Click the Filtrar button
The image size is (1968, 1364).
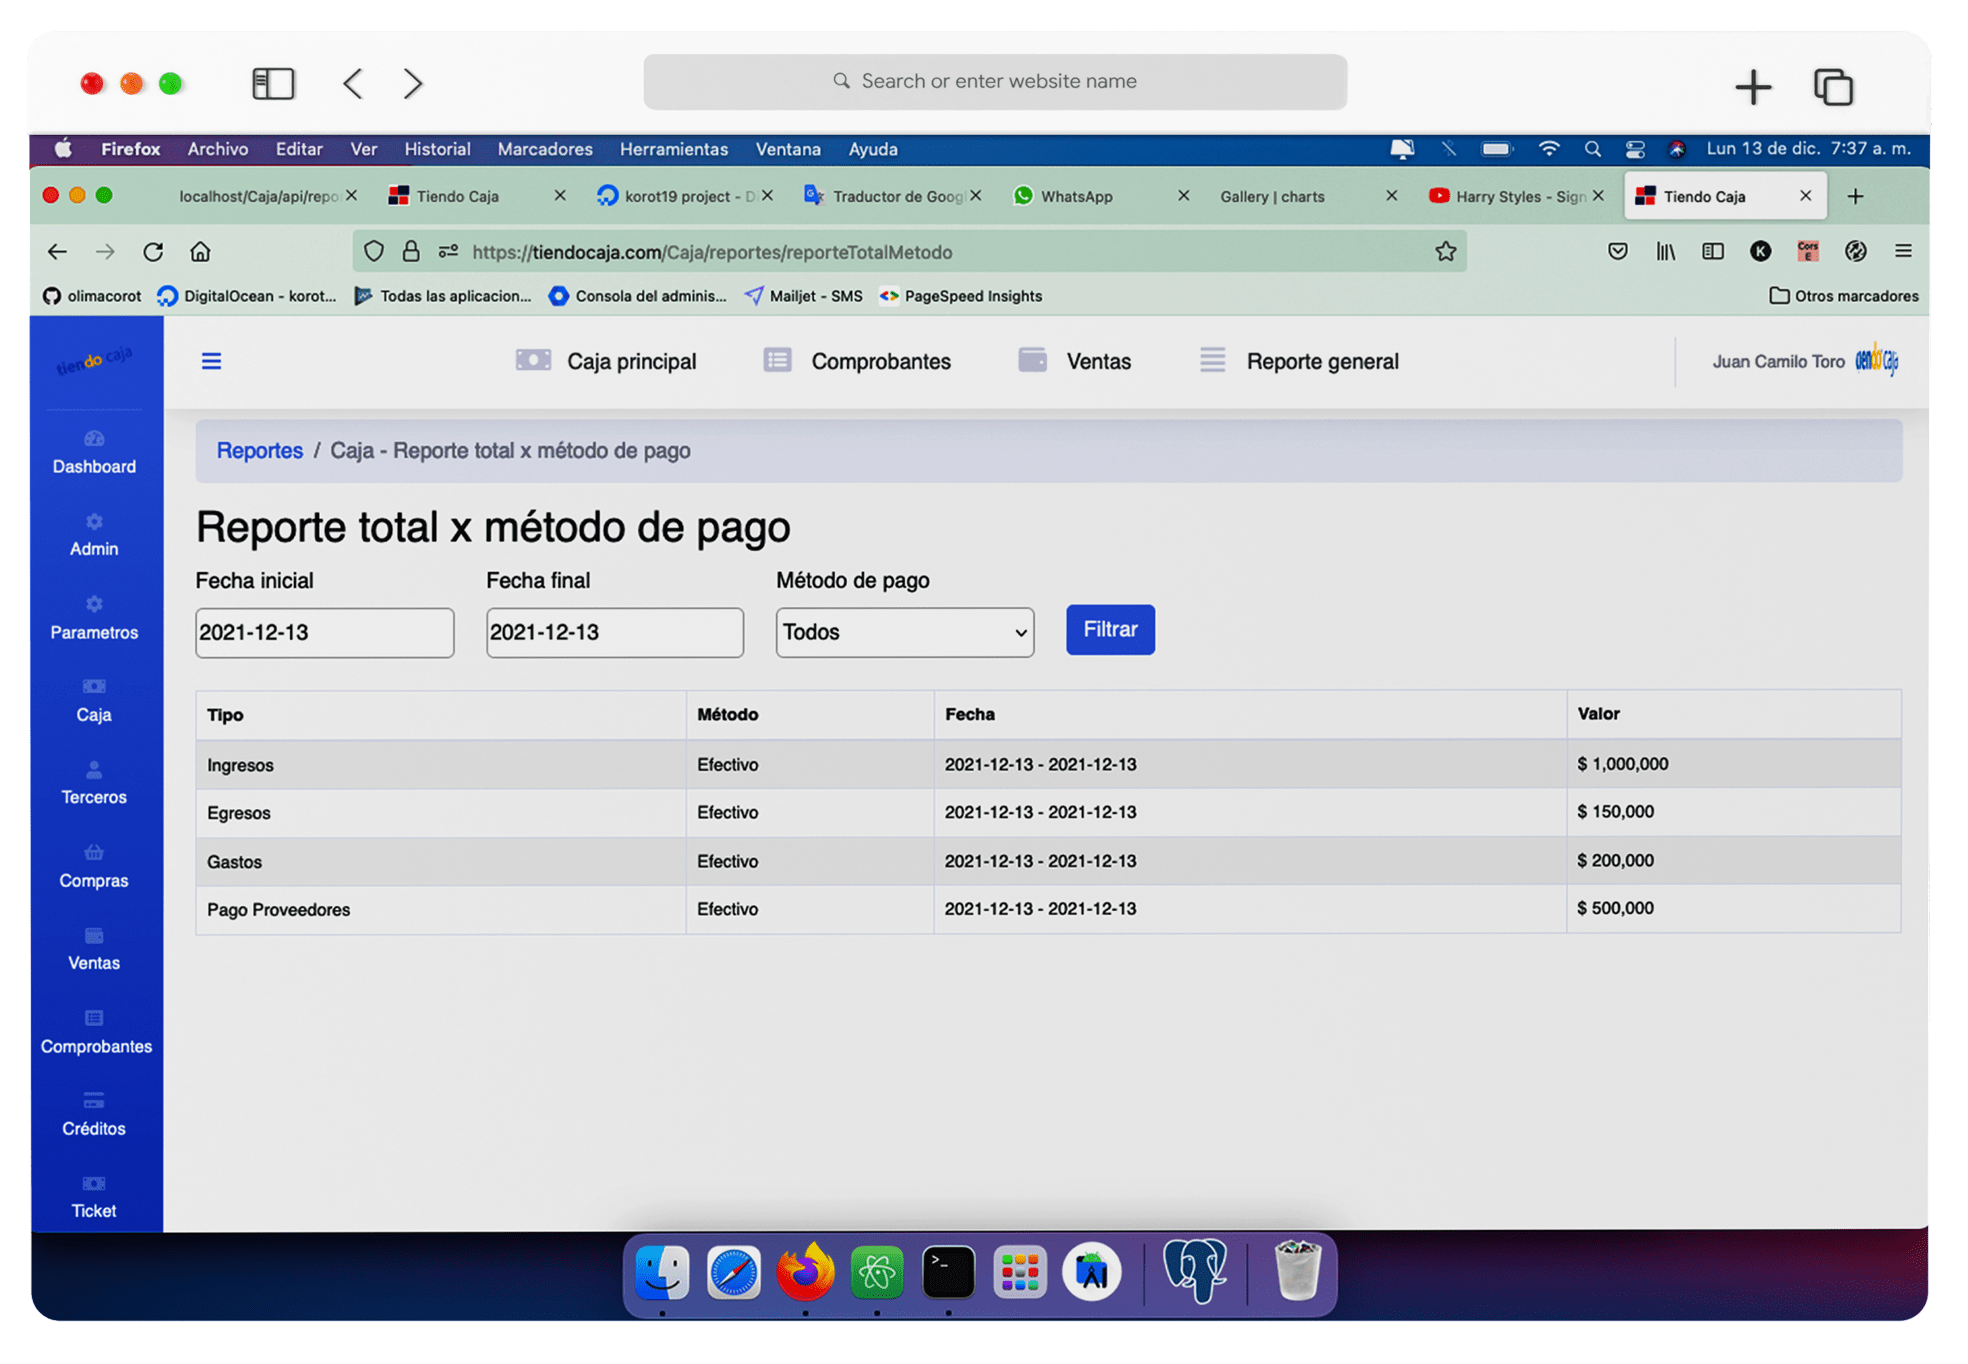[1110, 630]
